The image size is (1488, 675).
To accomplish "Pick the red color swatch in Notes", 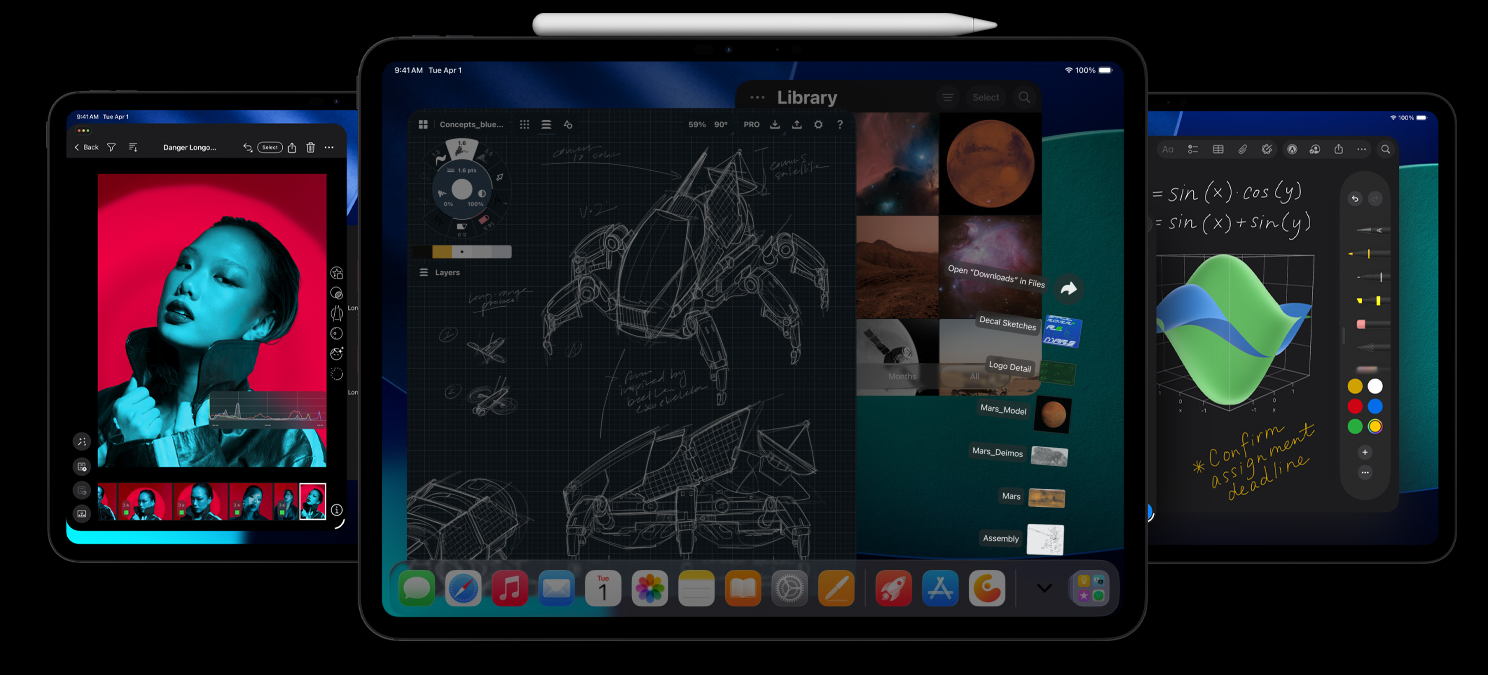I will tap(1355, 406).
